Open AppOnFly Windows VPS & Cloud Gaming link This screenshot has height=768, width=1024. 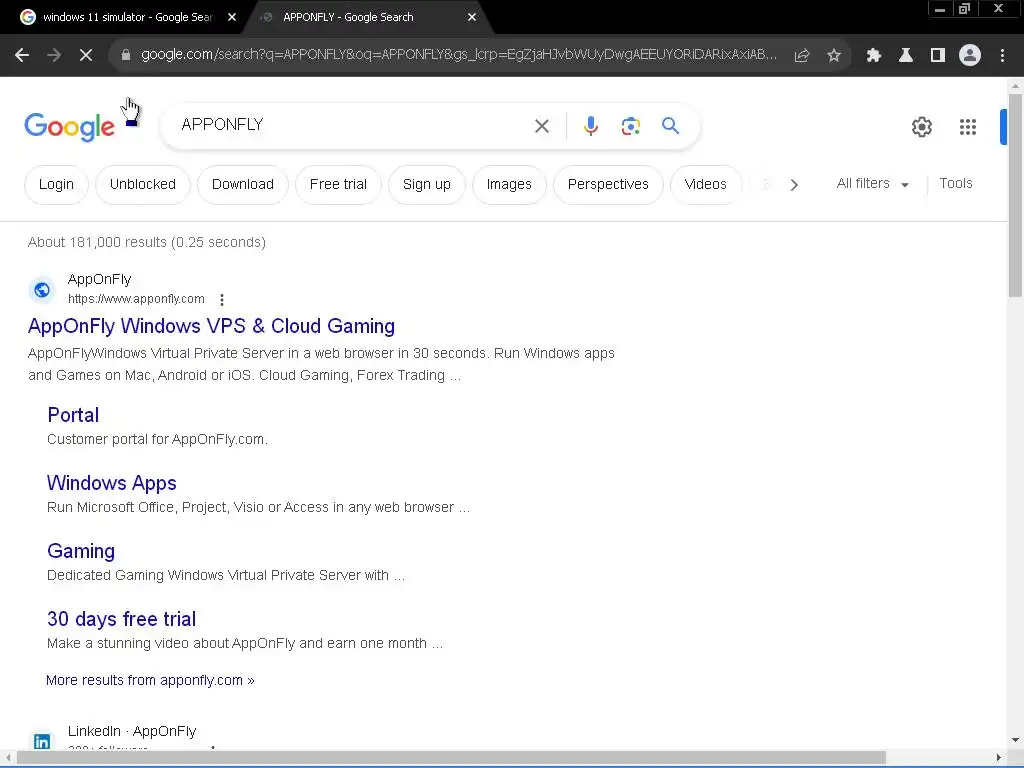[211, 326]
